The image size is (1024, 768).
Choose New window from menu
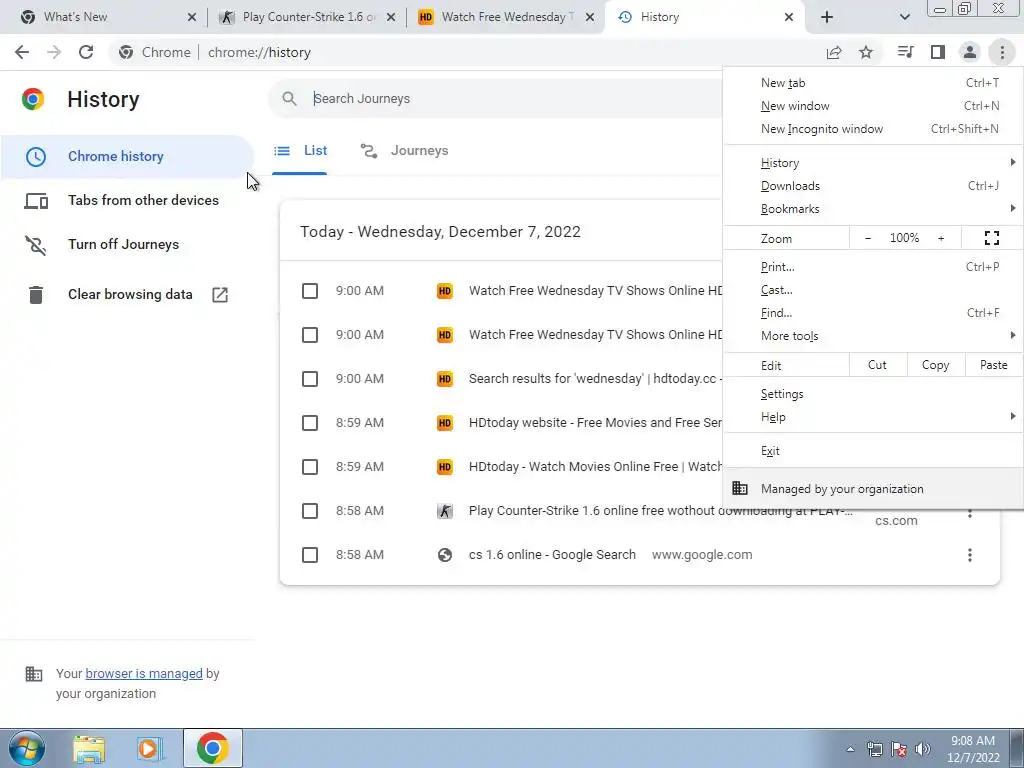point(873,106)
